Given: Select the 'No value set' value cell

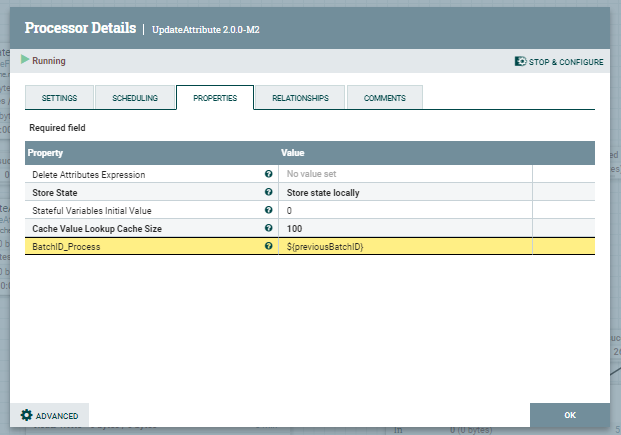Looking at the screenshot, I should [x=405, y=174].
